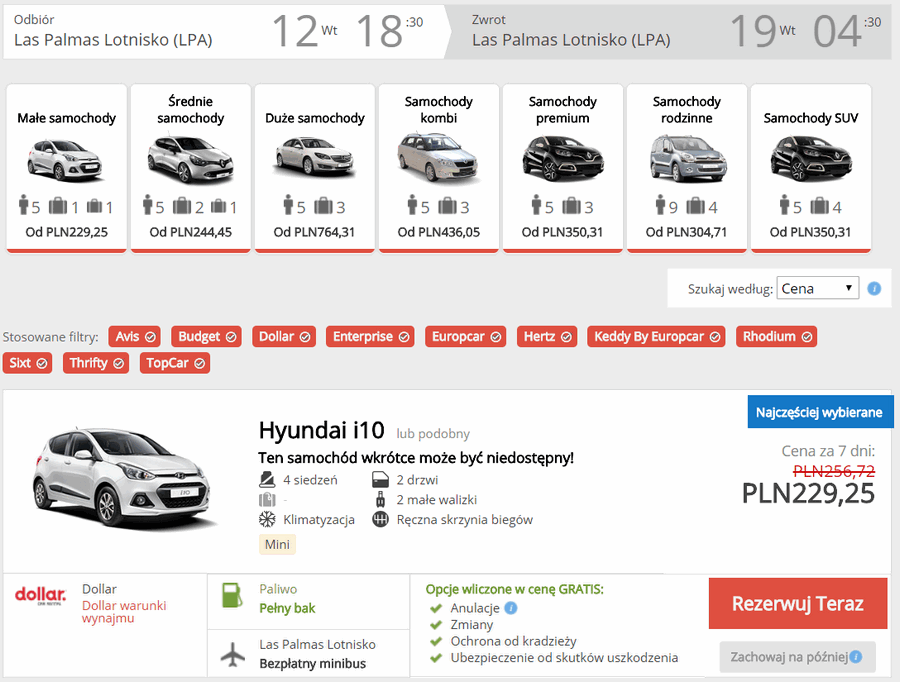This screenshot has height=682, width=900.
Task: Remove the Budget filter tag
Action: click(207, 336)
